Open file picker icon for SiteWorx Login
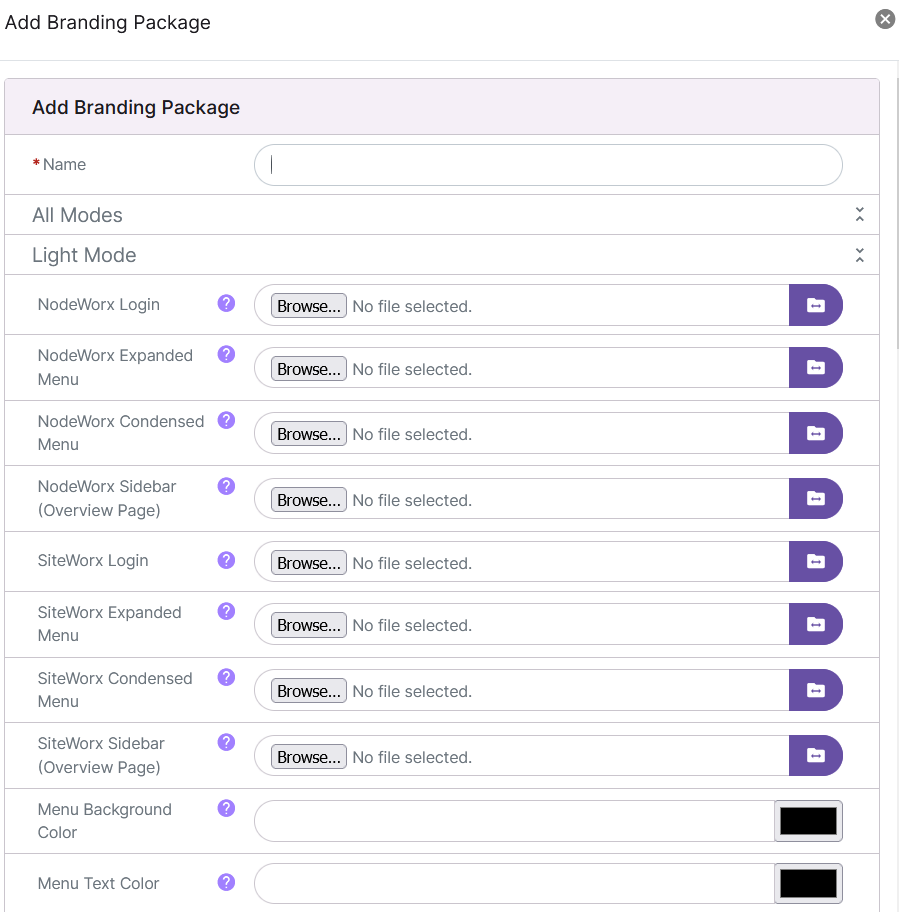899x912 pixels. click(816, 561)
